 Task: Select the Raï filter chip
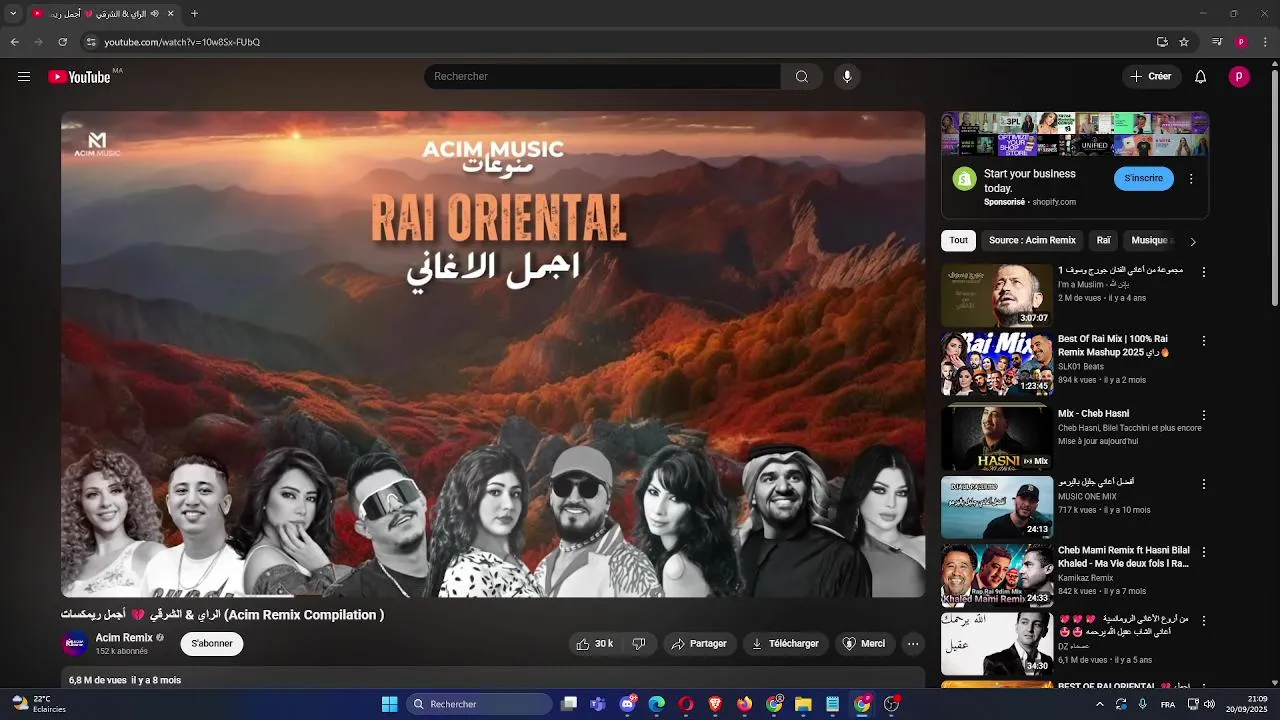coord(1103,241)
